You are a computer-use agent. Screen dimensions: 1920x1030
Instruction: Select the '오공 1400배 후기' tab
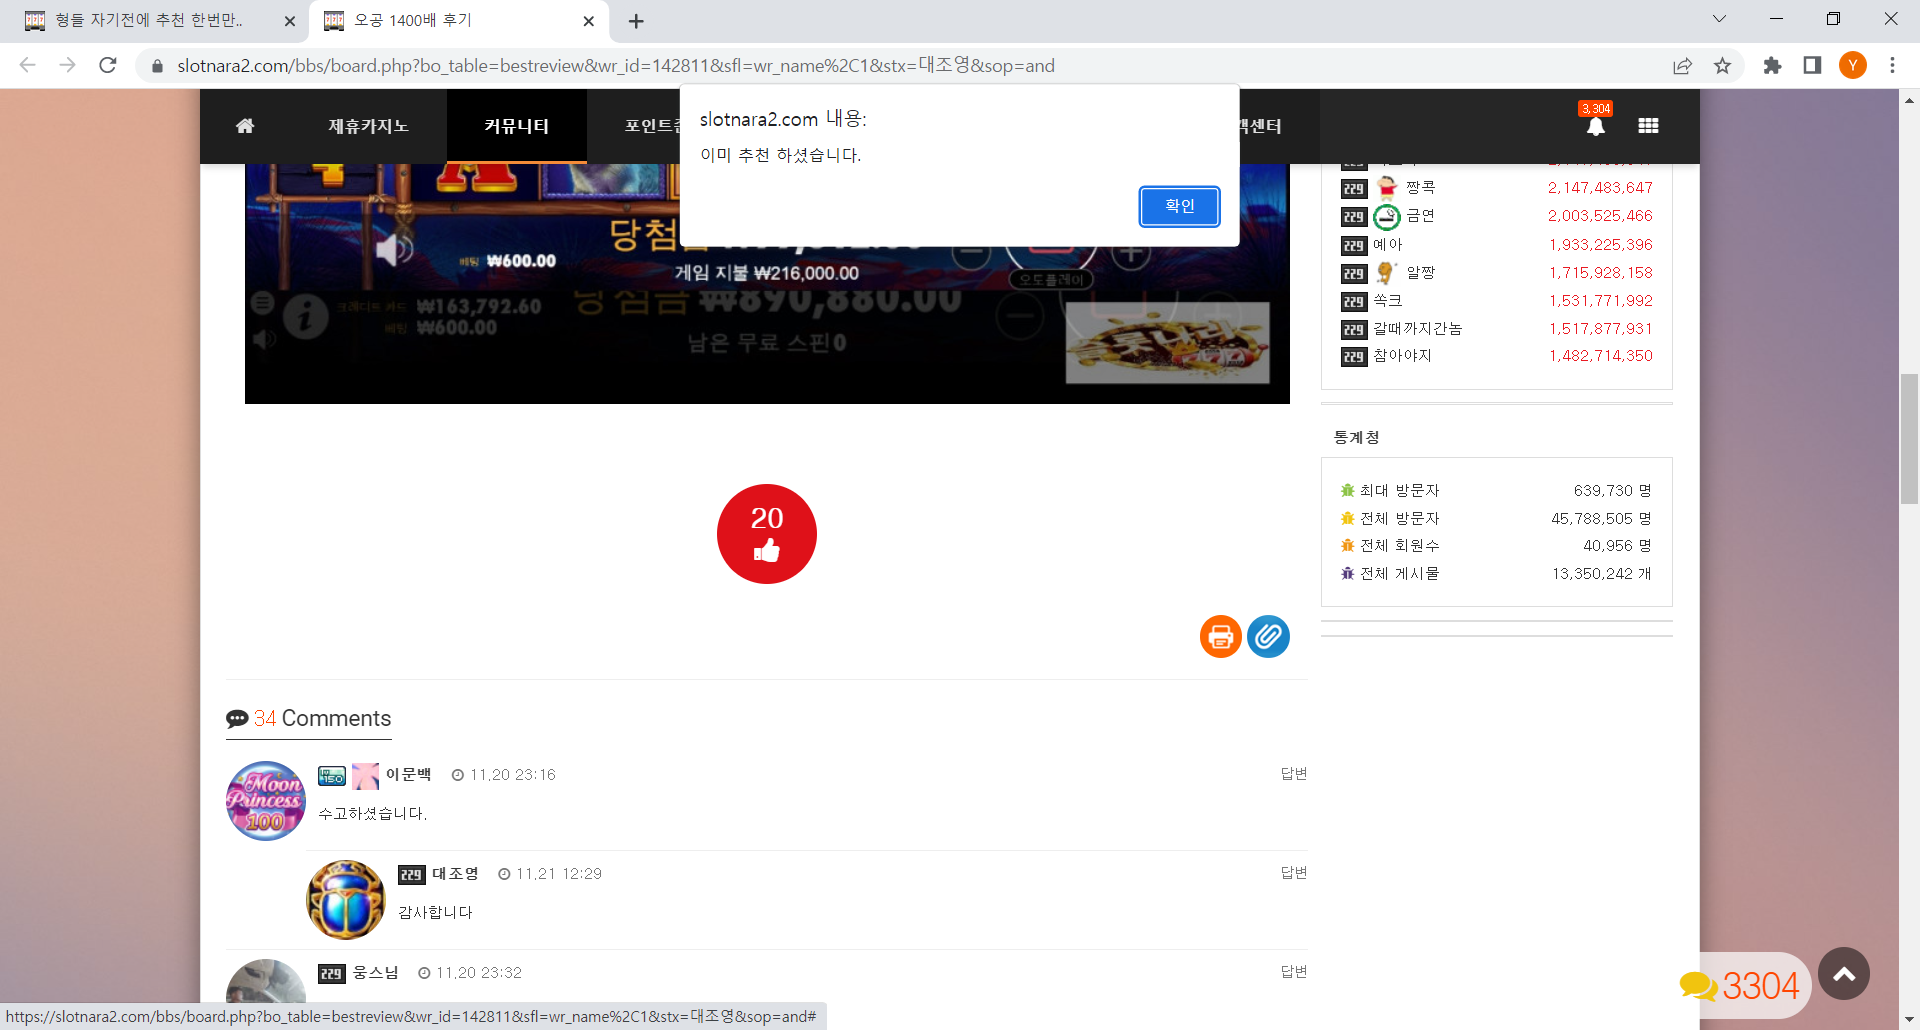coord(460,21)
